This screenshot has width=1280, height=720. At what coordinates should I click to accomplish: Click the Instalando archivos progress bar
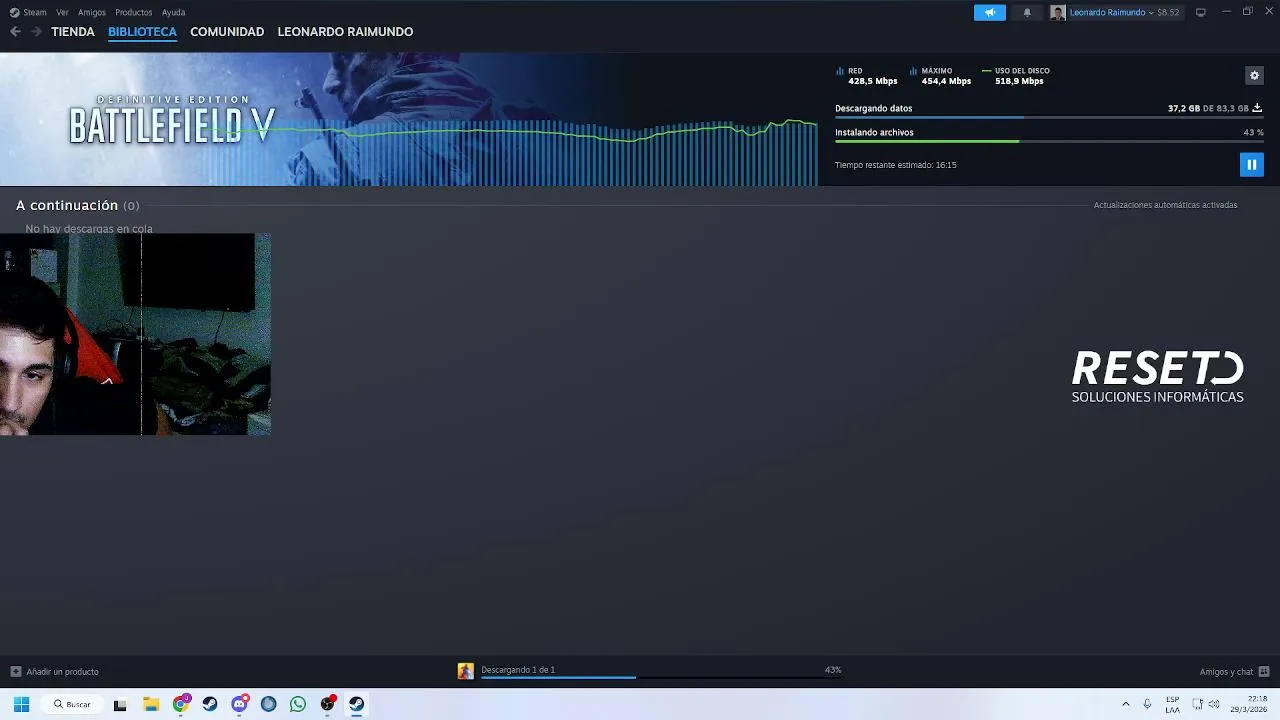pyautogui.click(x=1049, y=141)
